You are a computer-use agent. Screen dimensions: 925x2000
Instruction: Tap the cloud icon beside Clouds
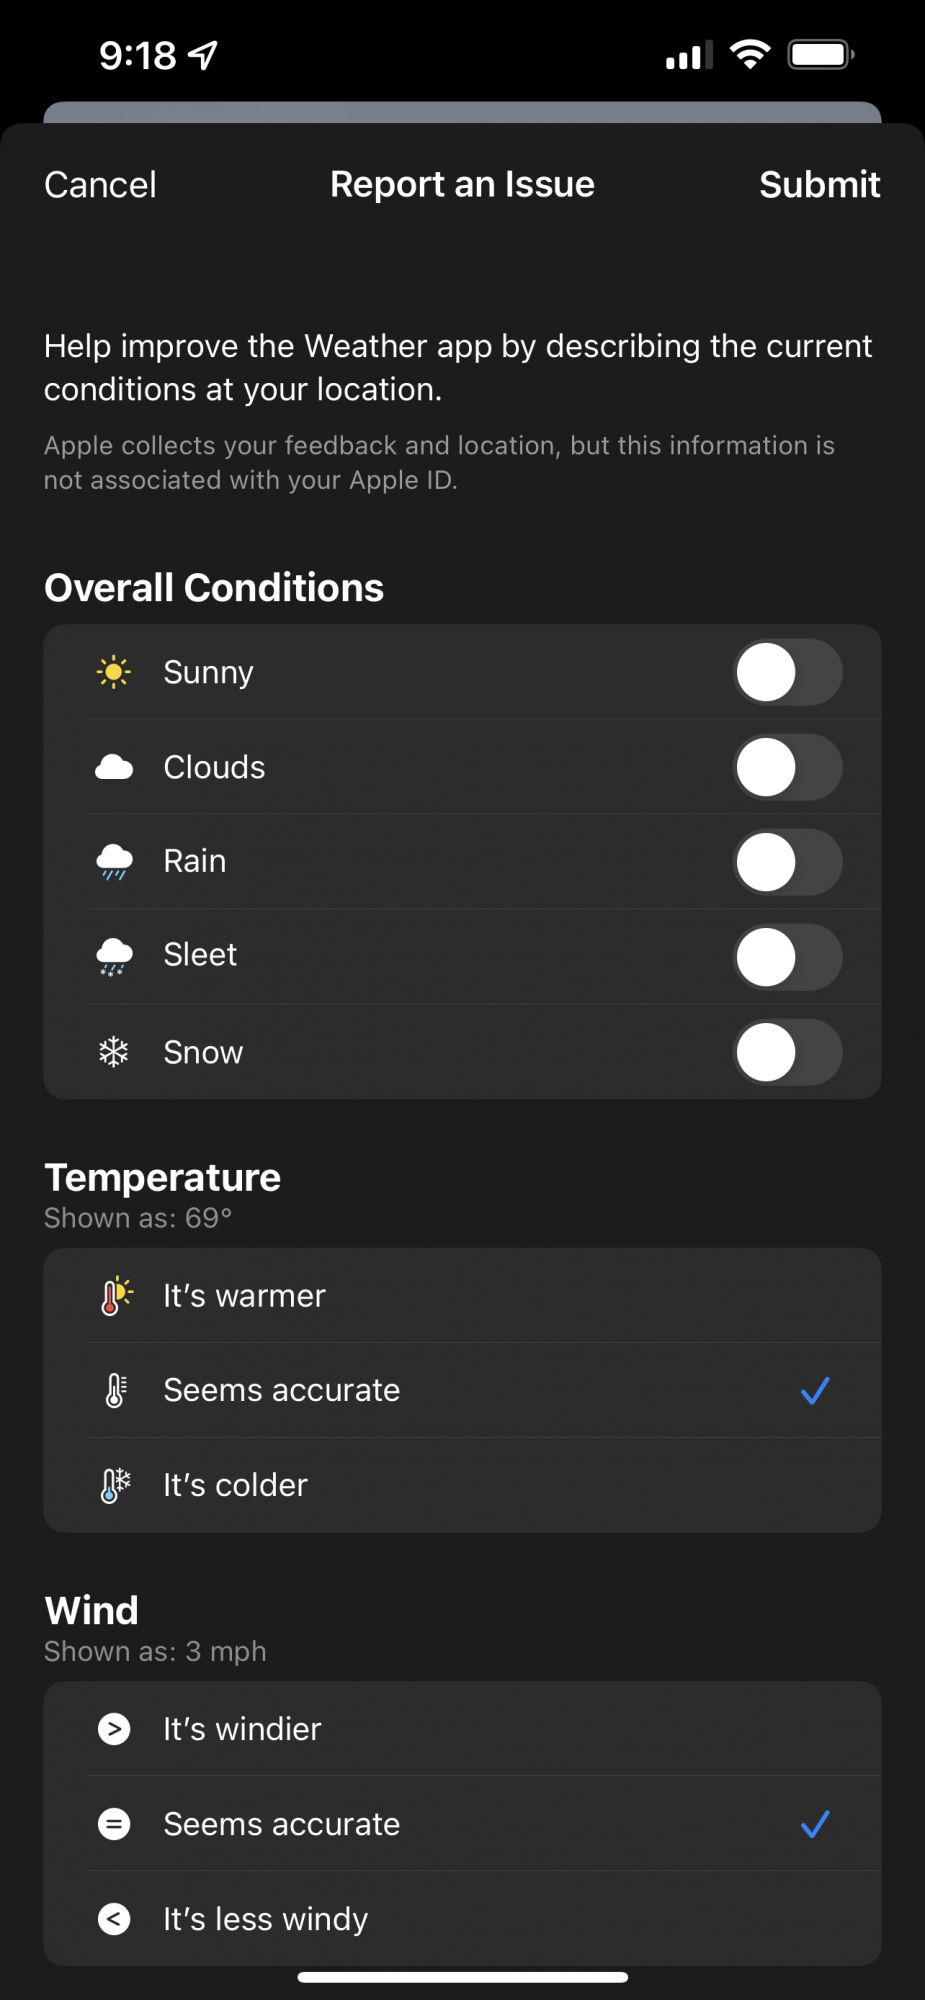pos(114,767)
